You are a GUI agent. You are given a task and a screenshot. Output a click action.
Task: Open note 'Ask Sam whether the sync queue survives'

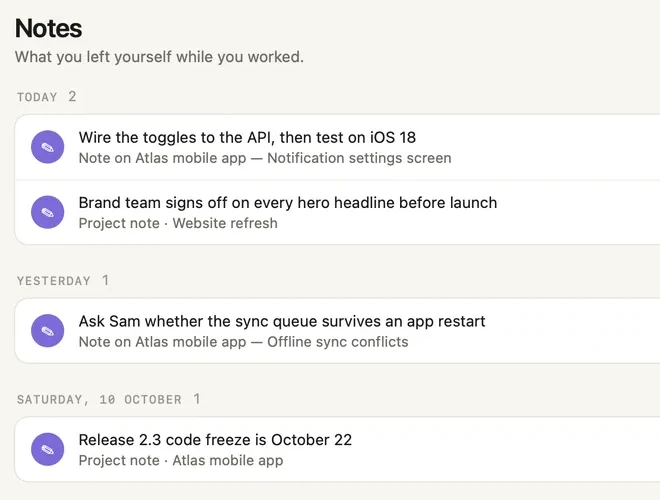(x=282, y=322)
